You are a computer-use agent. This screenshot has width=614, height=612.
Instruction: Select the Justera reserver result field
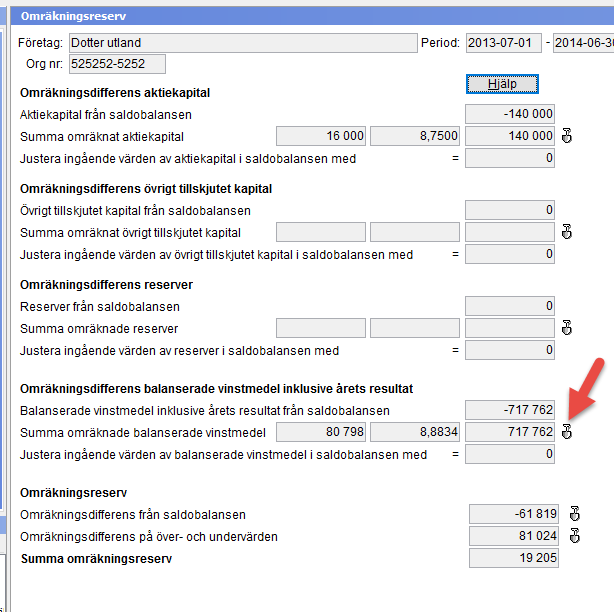click(510, 350)
